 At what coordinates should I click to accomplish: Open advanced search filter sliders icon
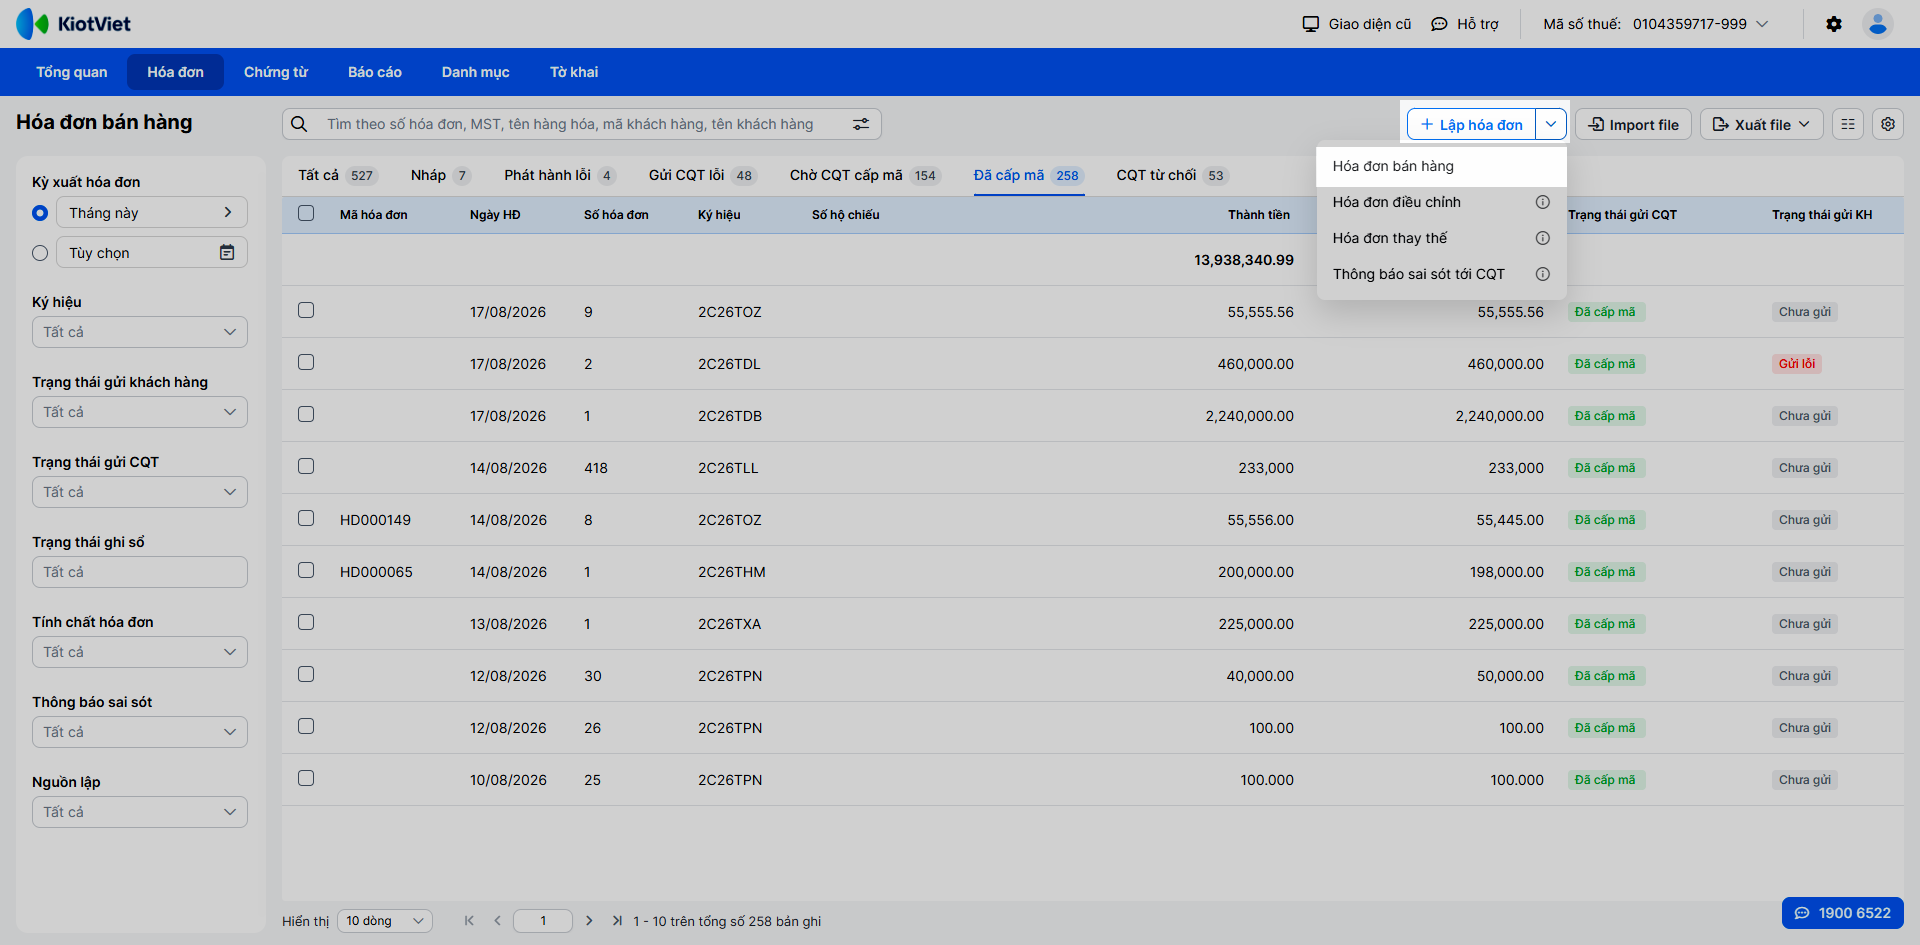(x=861, y=124)
